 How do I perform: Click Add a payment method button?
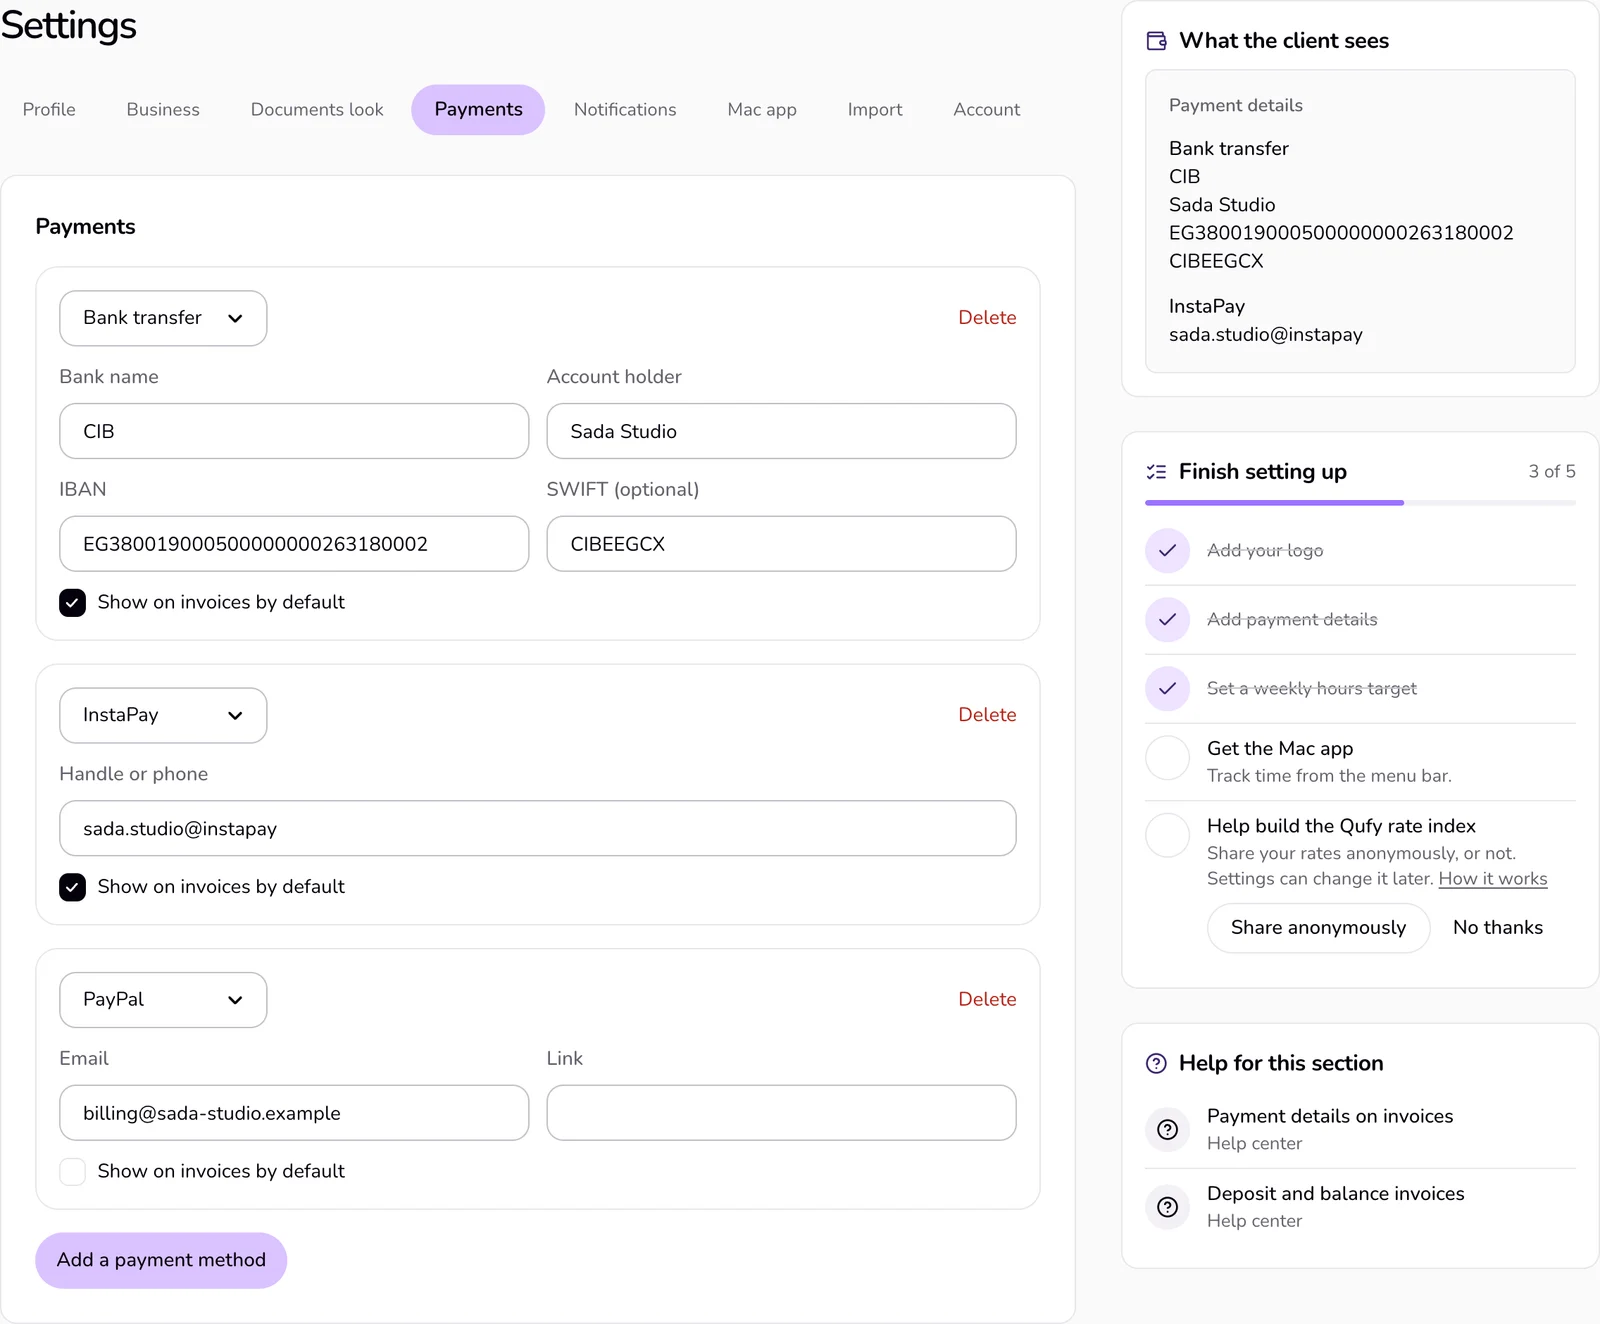[x=161, y=1260]
